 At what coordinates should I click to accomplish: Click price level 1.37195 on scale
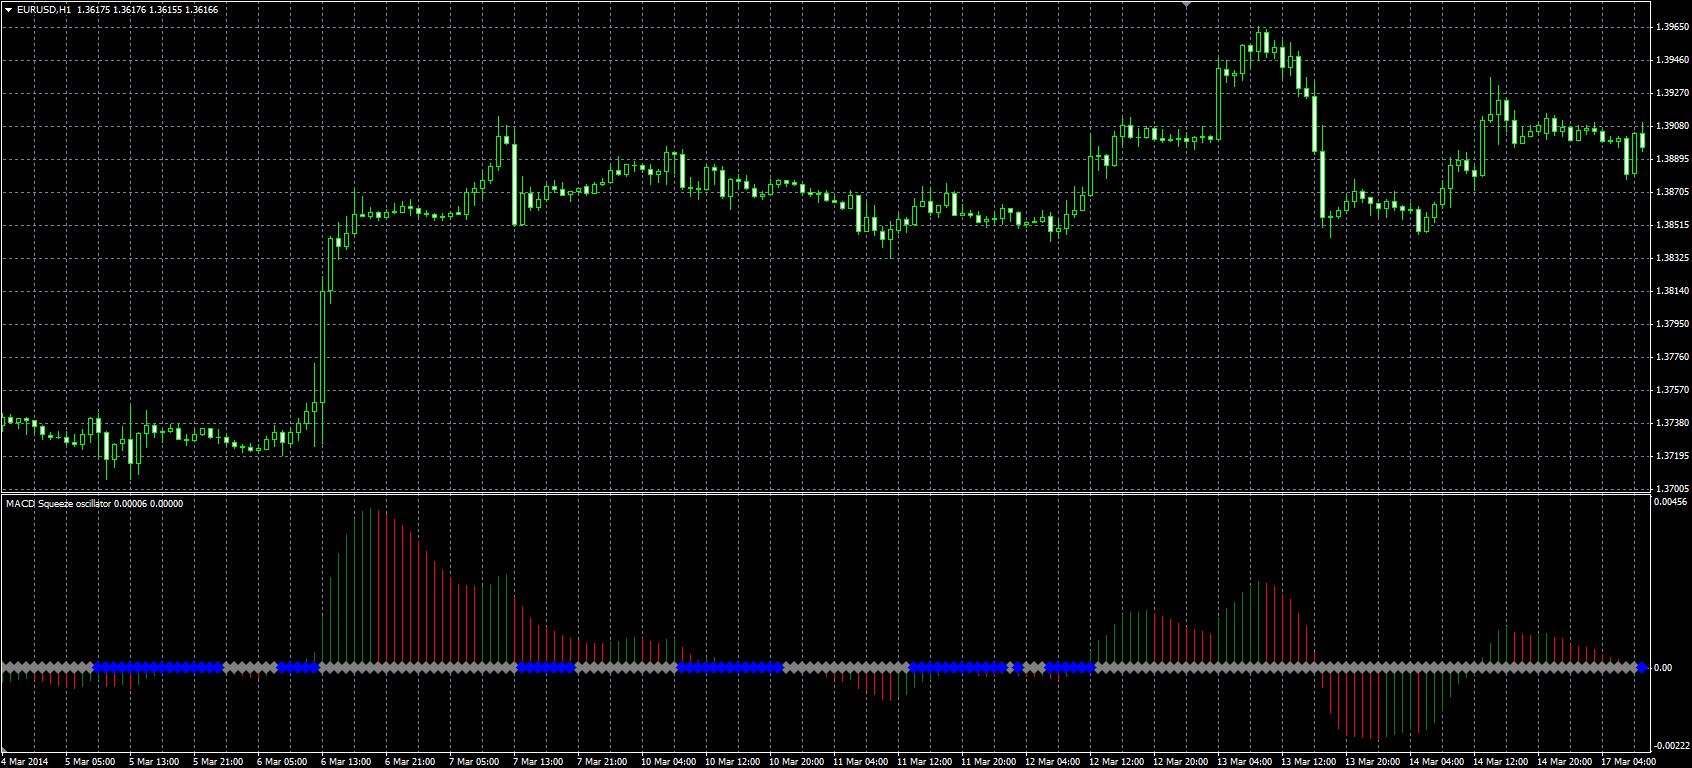[x=1672, y=456]
